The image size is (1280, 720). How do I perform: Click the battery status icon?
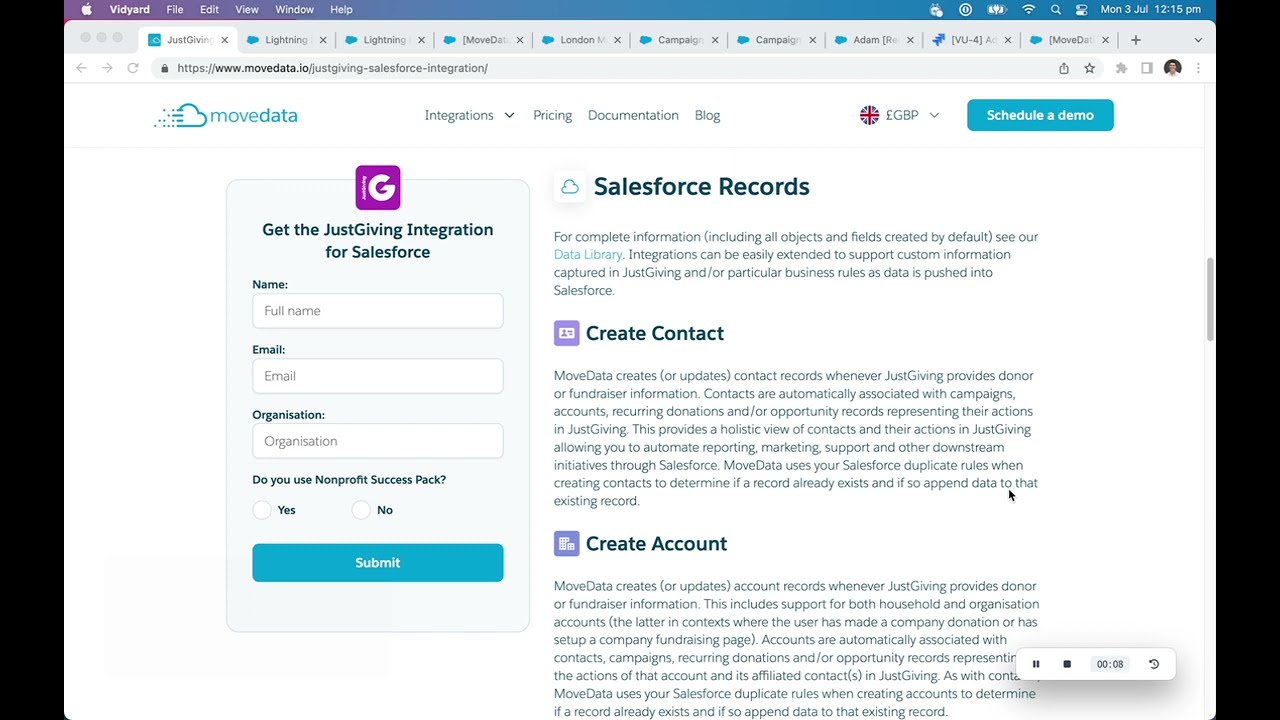pos(996,9)
